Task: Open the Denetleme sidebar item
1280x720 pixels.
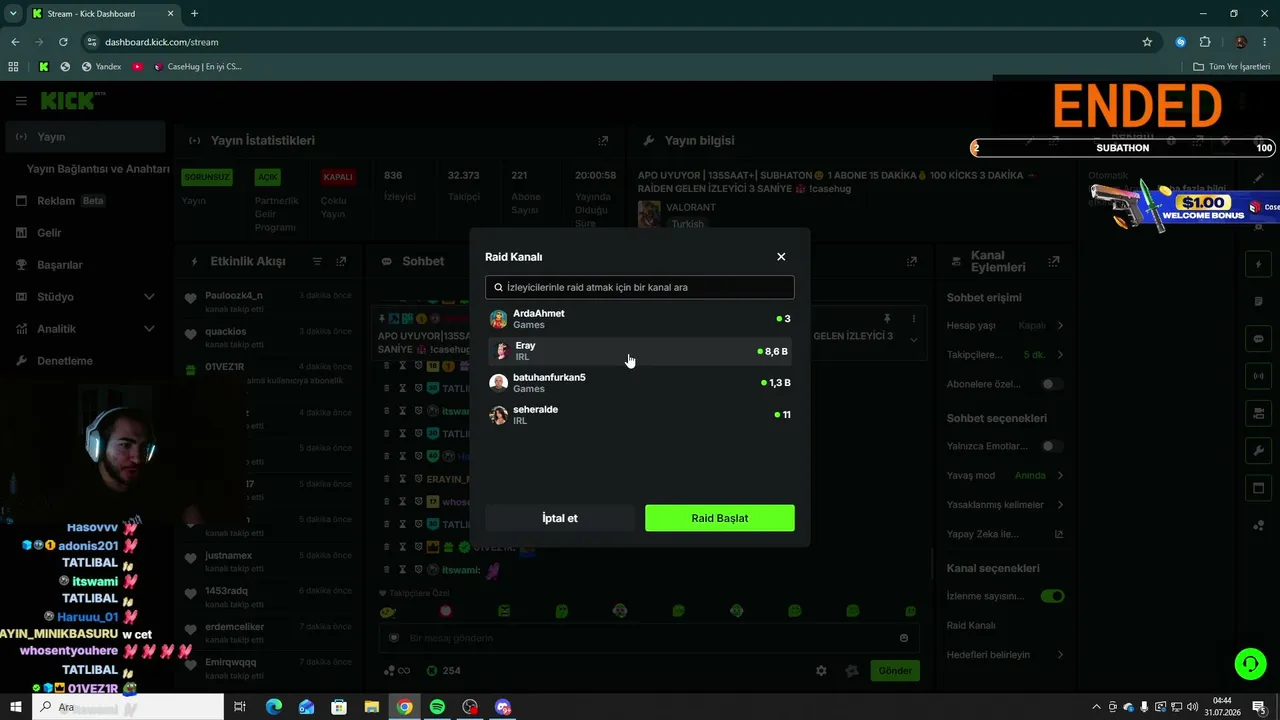Action: [x=85, y=361]
